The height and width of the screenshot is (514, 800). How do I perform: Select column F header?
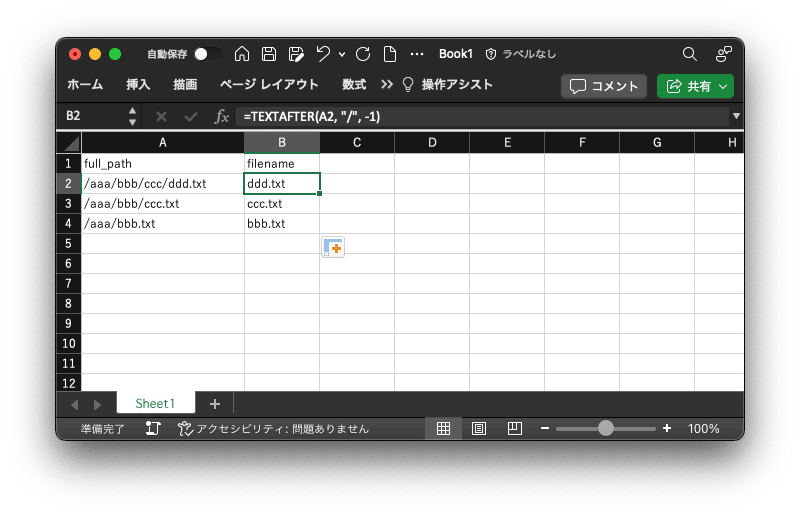[x=582, y=143]
